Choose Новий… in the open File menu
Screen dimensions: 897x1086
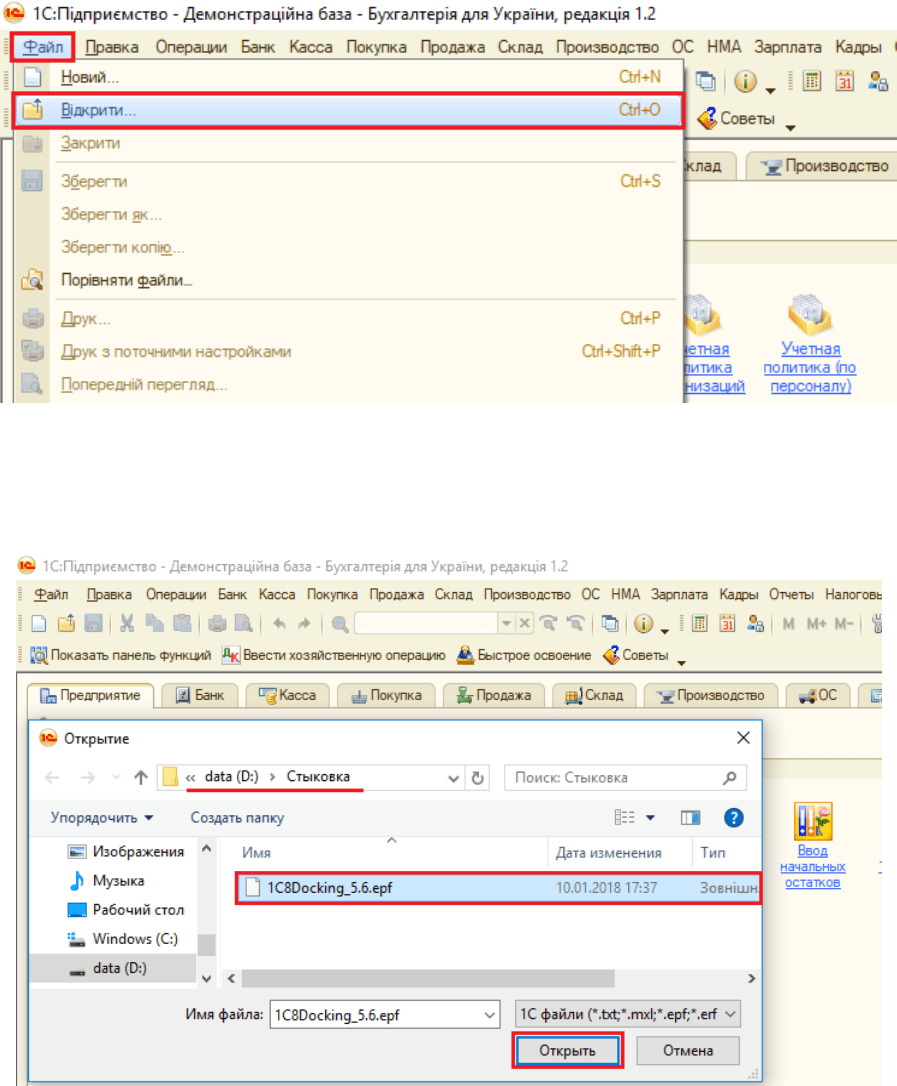tap(348, 77)
